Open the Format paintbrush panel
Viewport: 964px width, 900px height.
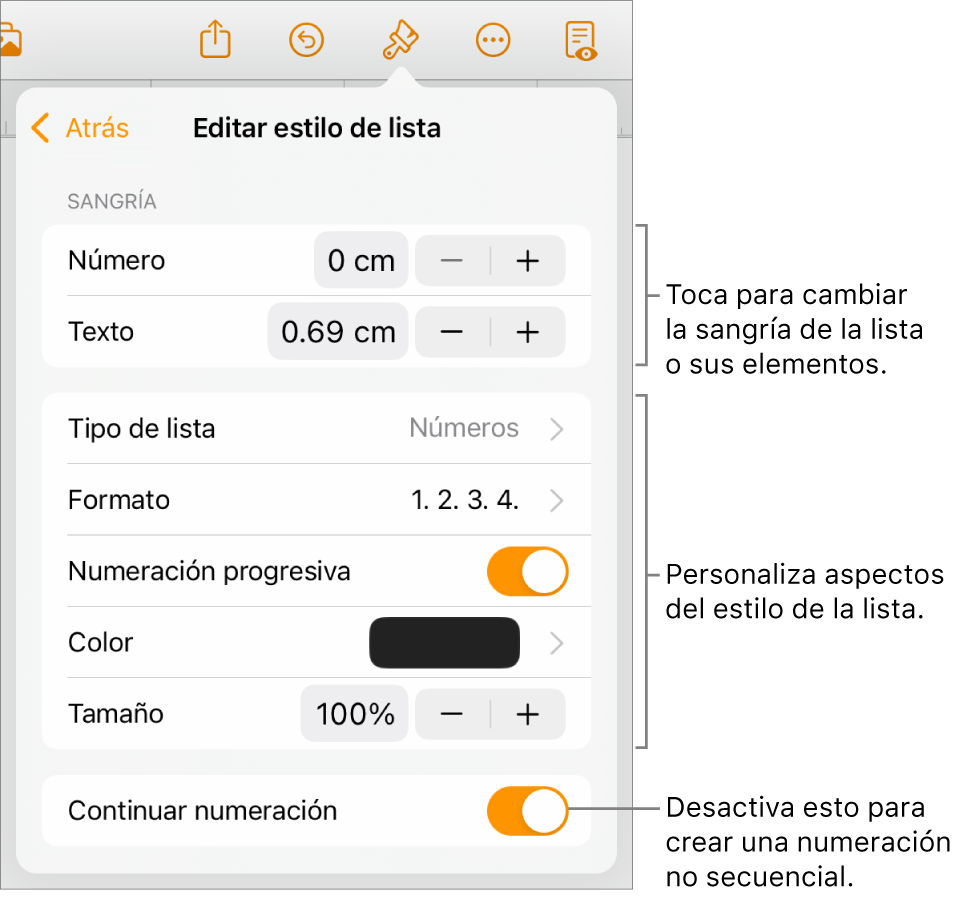pos(401,40)
